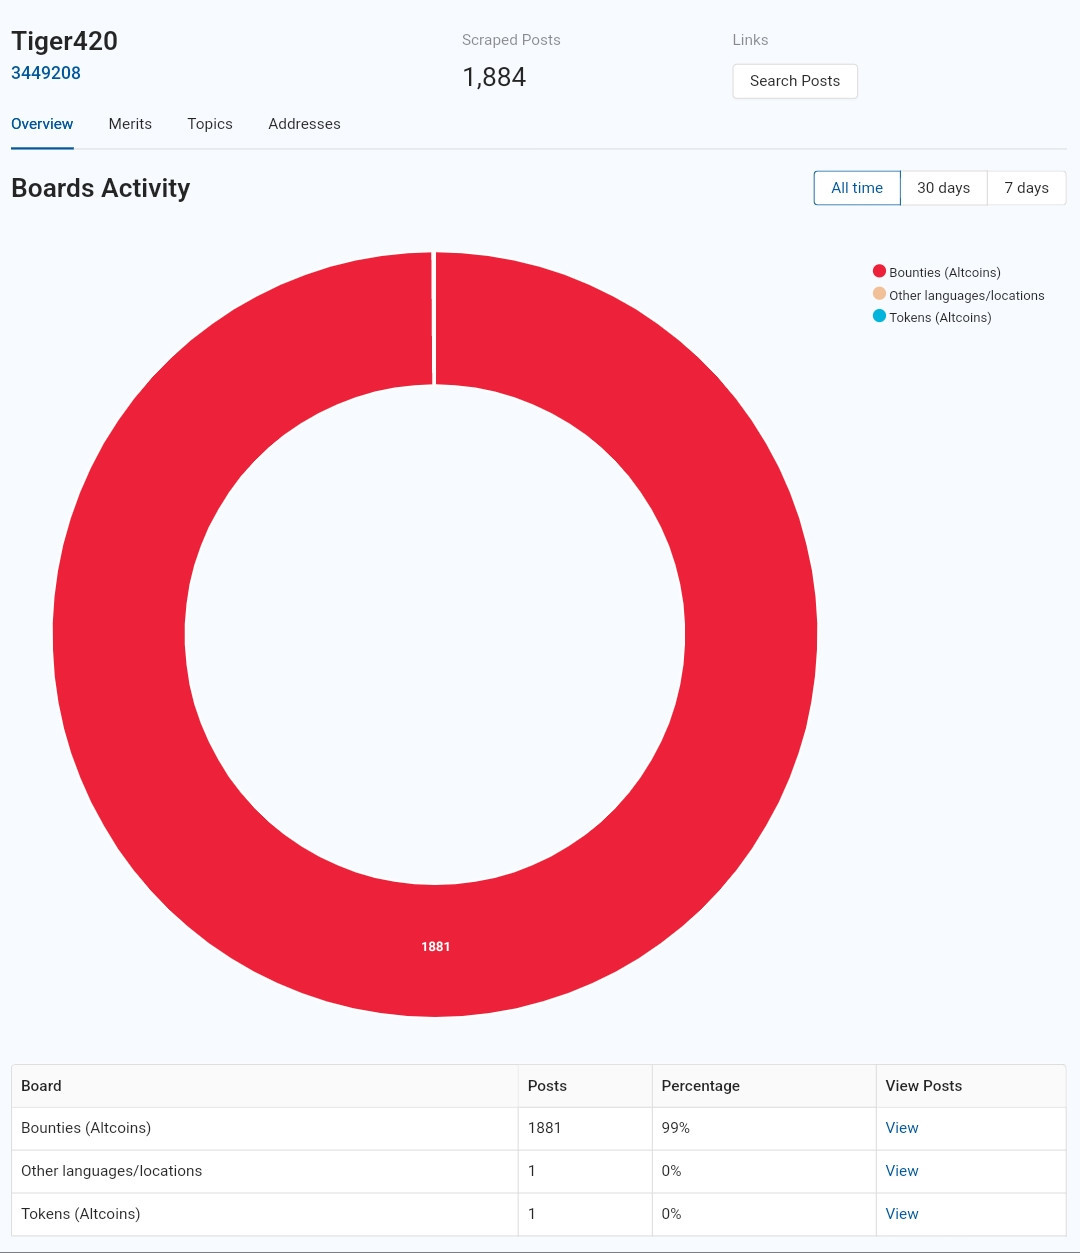Open the Overview tab

(x=42, y=124)
